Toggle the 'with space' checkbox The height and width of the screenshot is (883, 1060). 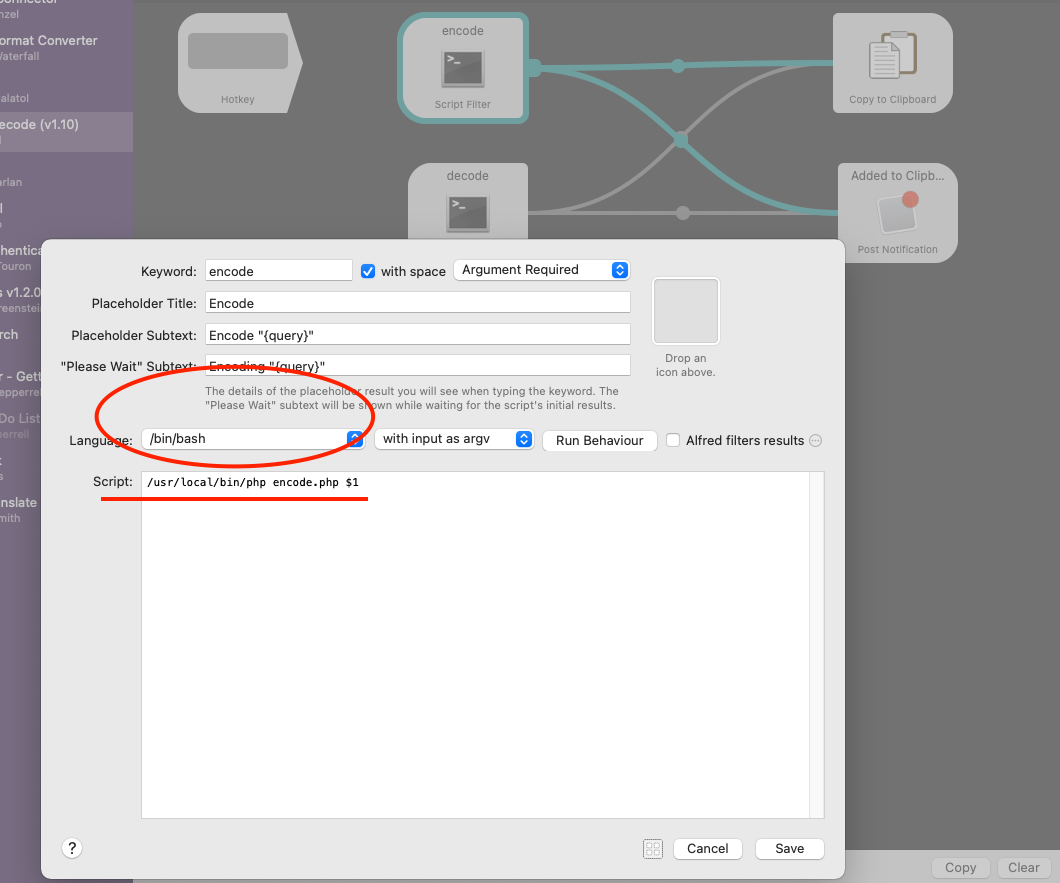(368, 271)
